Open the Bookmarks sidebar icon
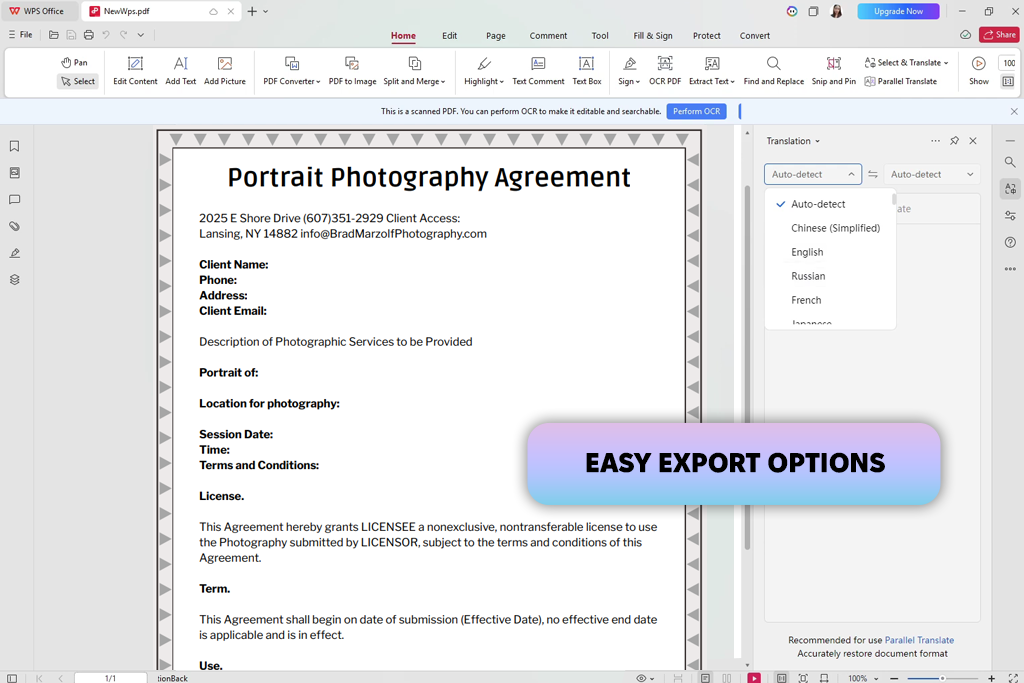 click(x=14, y=146)
